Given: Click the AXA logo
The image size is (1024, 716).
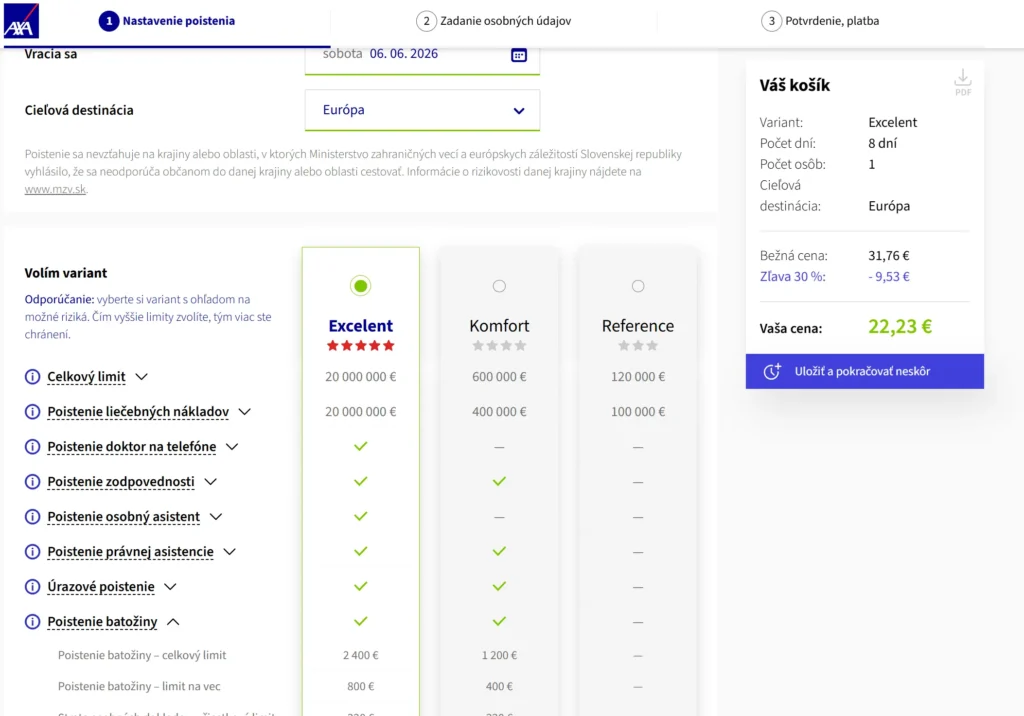Looking at the screenshot, I should pyautogui.click(x=21, y=20).
